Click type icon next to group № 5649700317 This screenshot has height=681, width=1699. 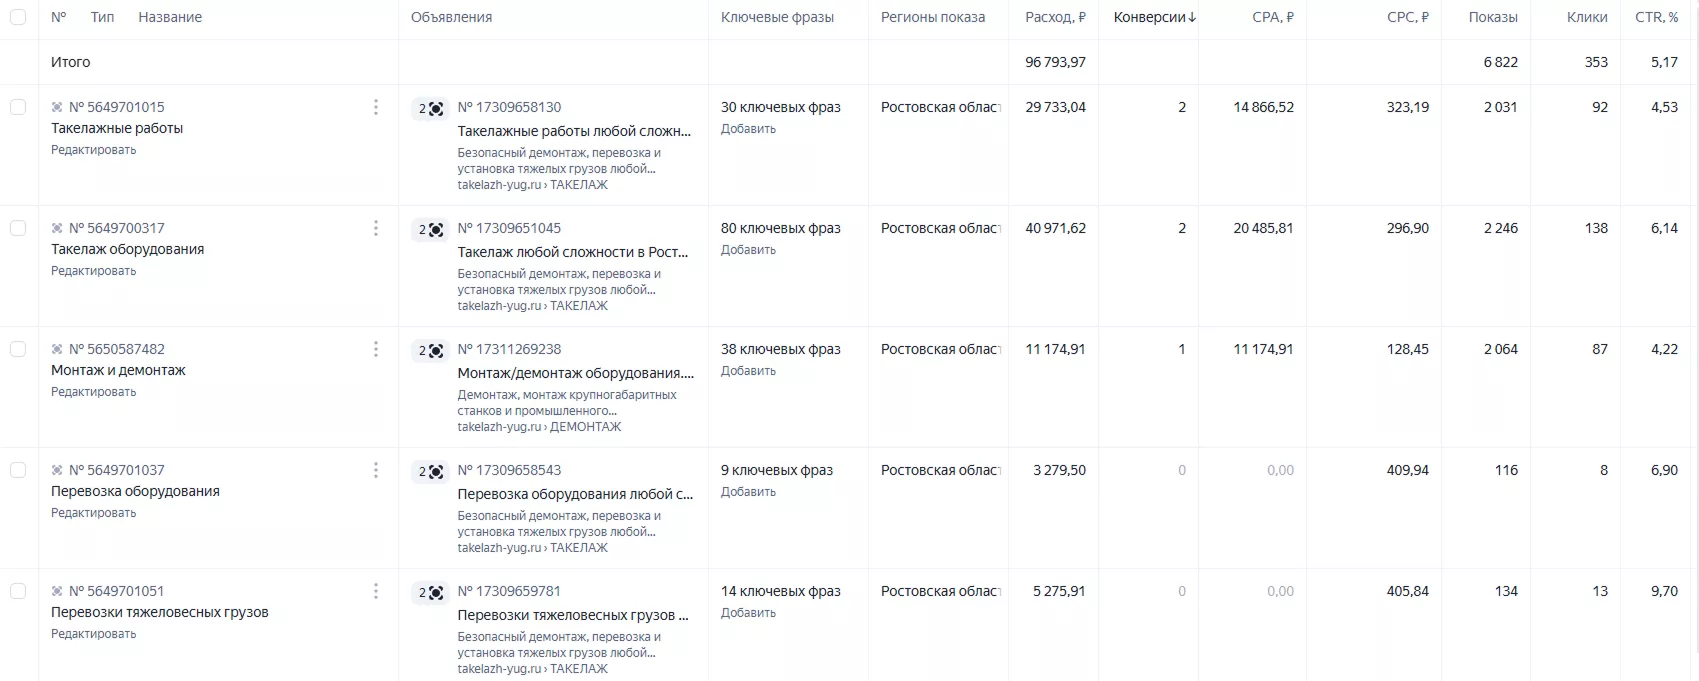click(57, 228)
